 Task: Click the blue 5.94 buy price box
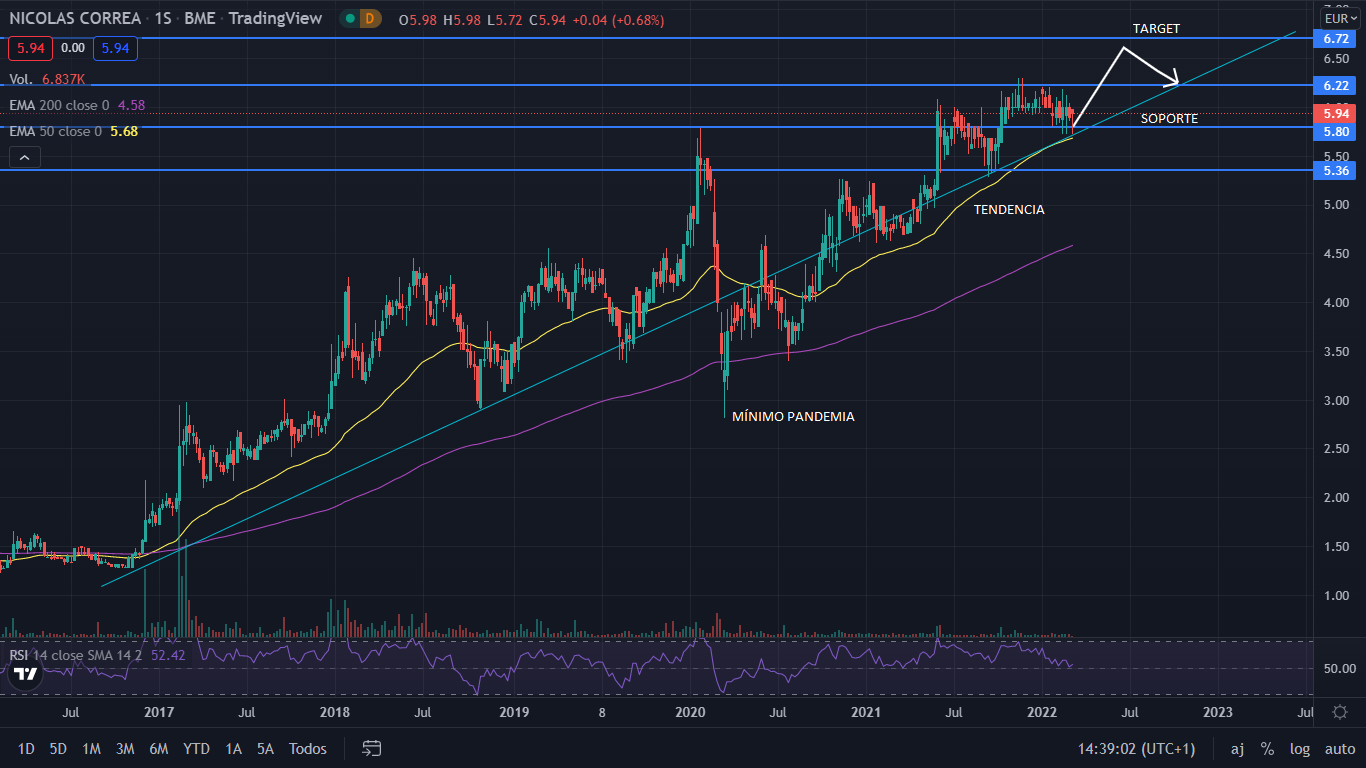pyautogui.click(x=115, y=47)
